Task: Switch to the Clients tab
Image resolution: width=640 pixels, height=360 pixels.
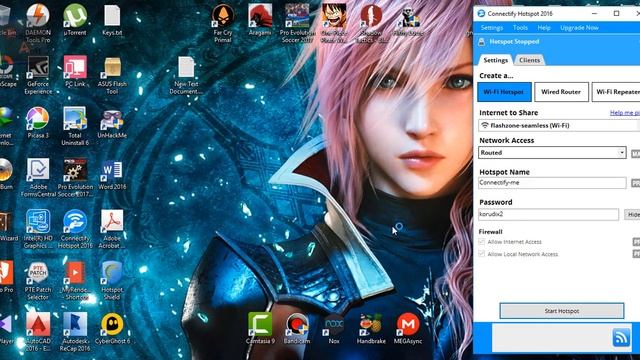Action: pyautogui.click(x=529, y=60)
